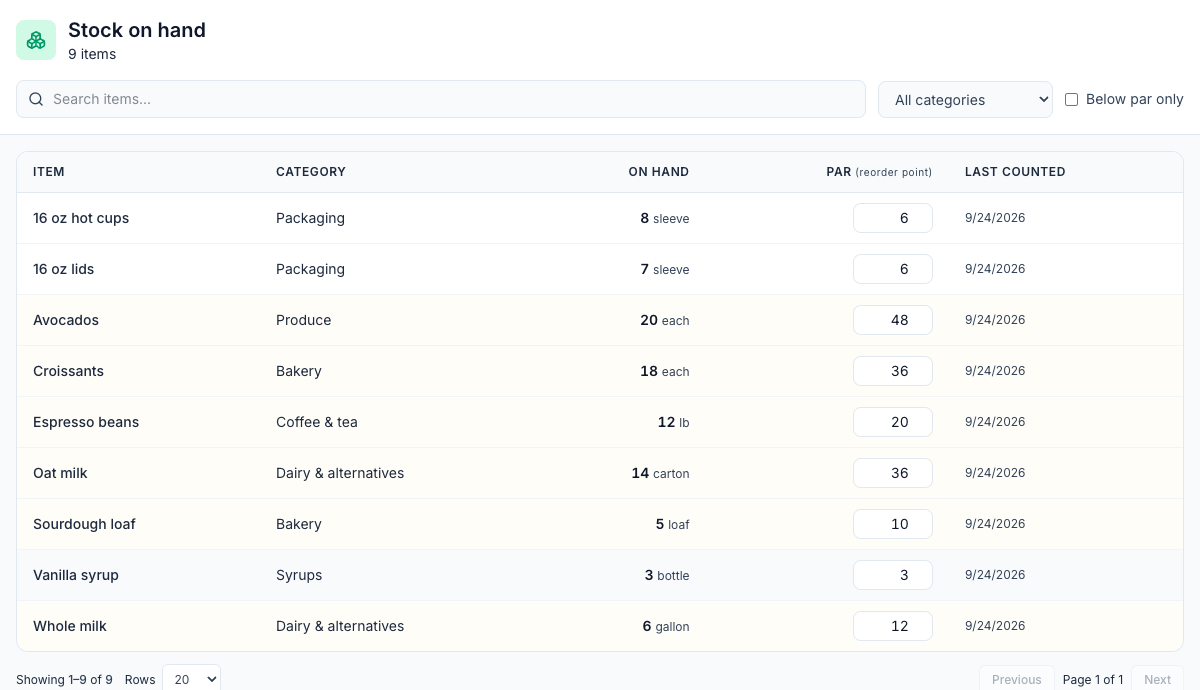Viewport: 1200px width, 690px height.
Task: Open the All categories dropdown
Action: [965, 99]
